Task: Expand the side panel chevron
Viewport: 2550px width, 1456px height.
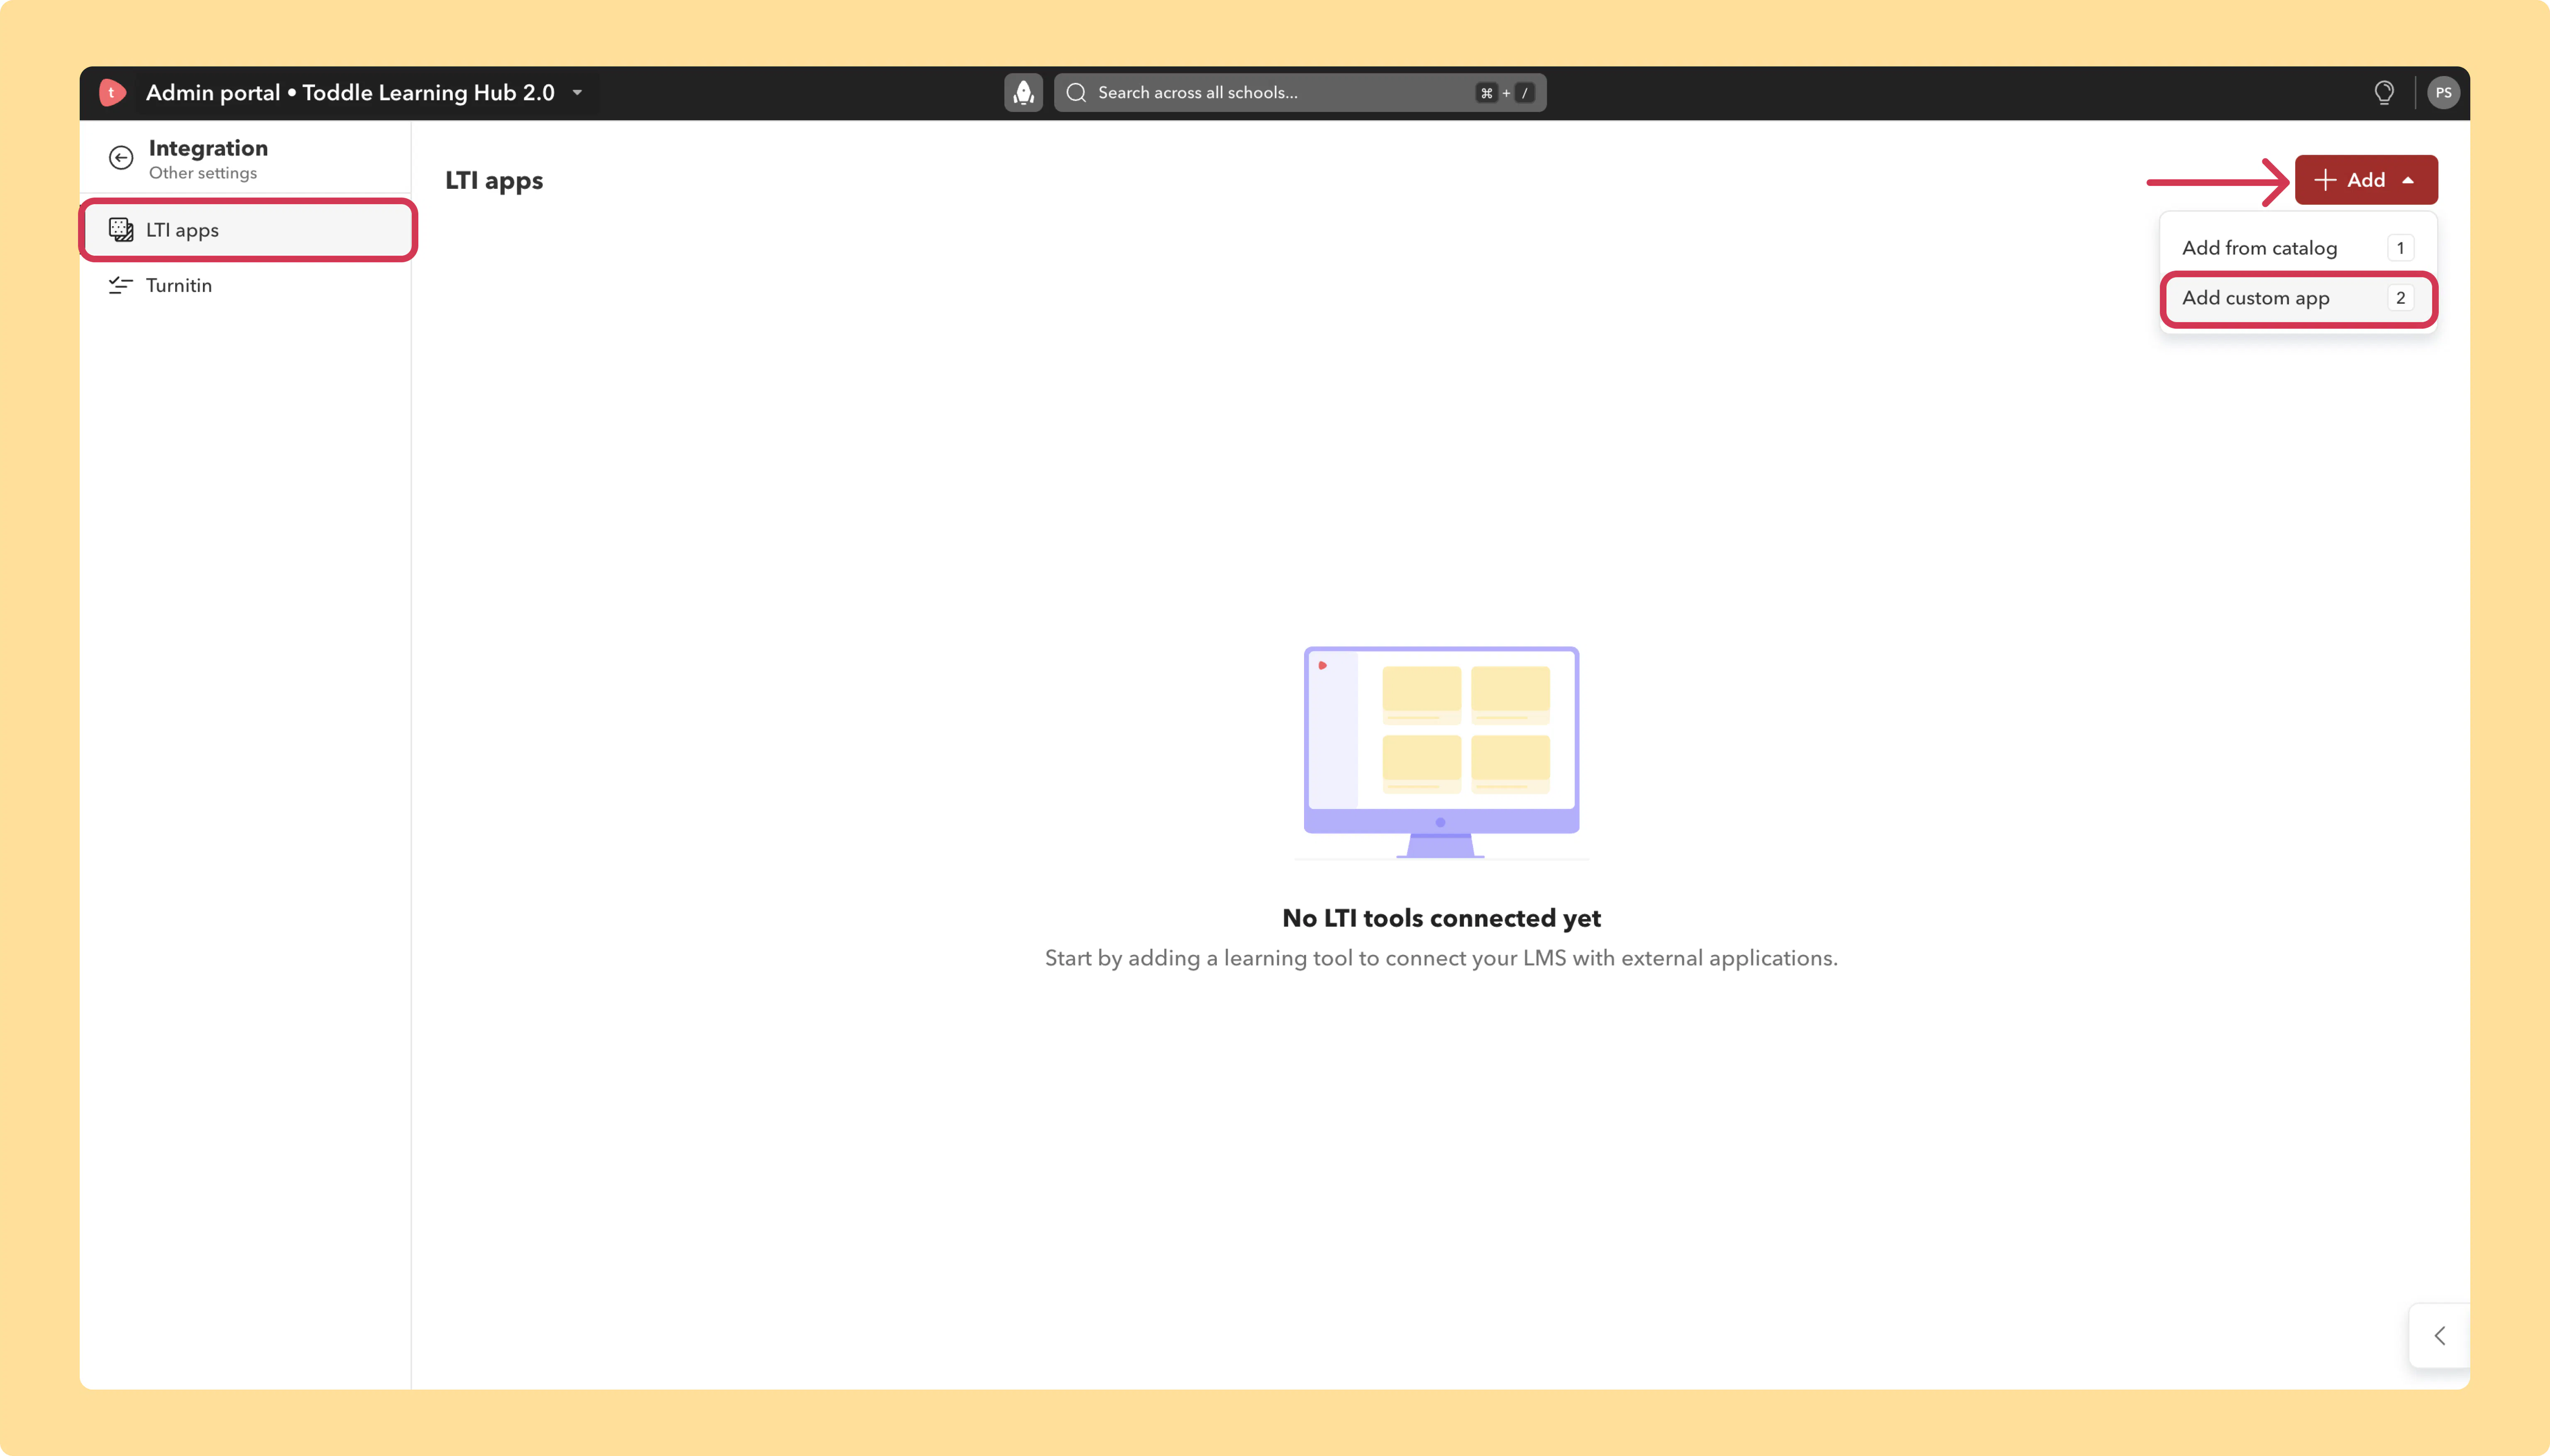Action: pyautogui.click(x=2440, y=1336)
